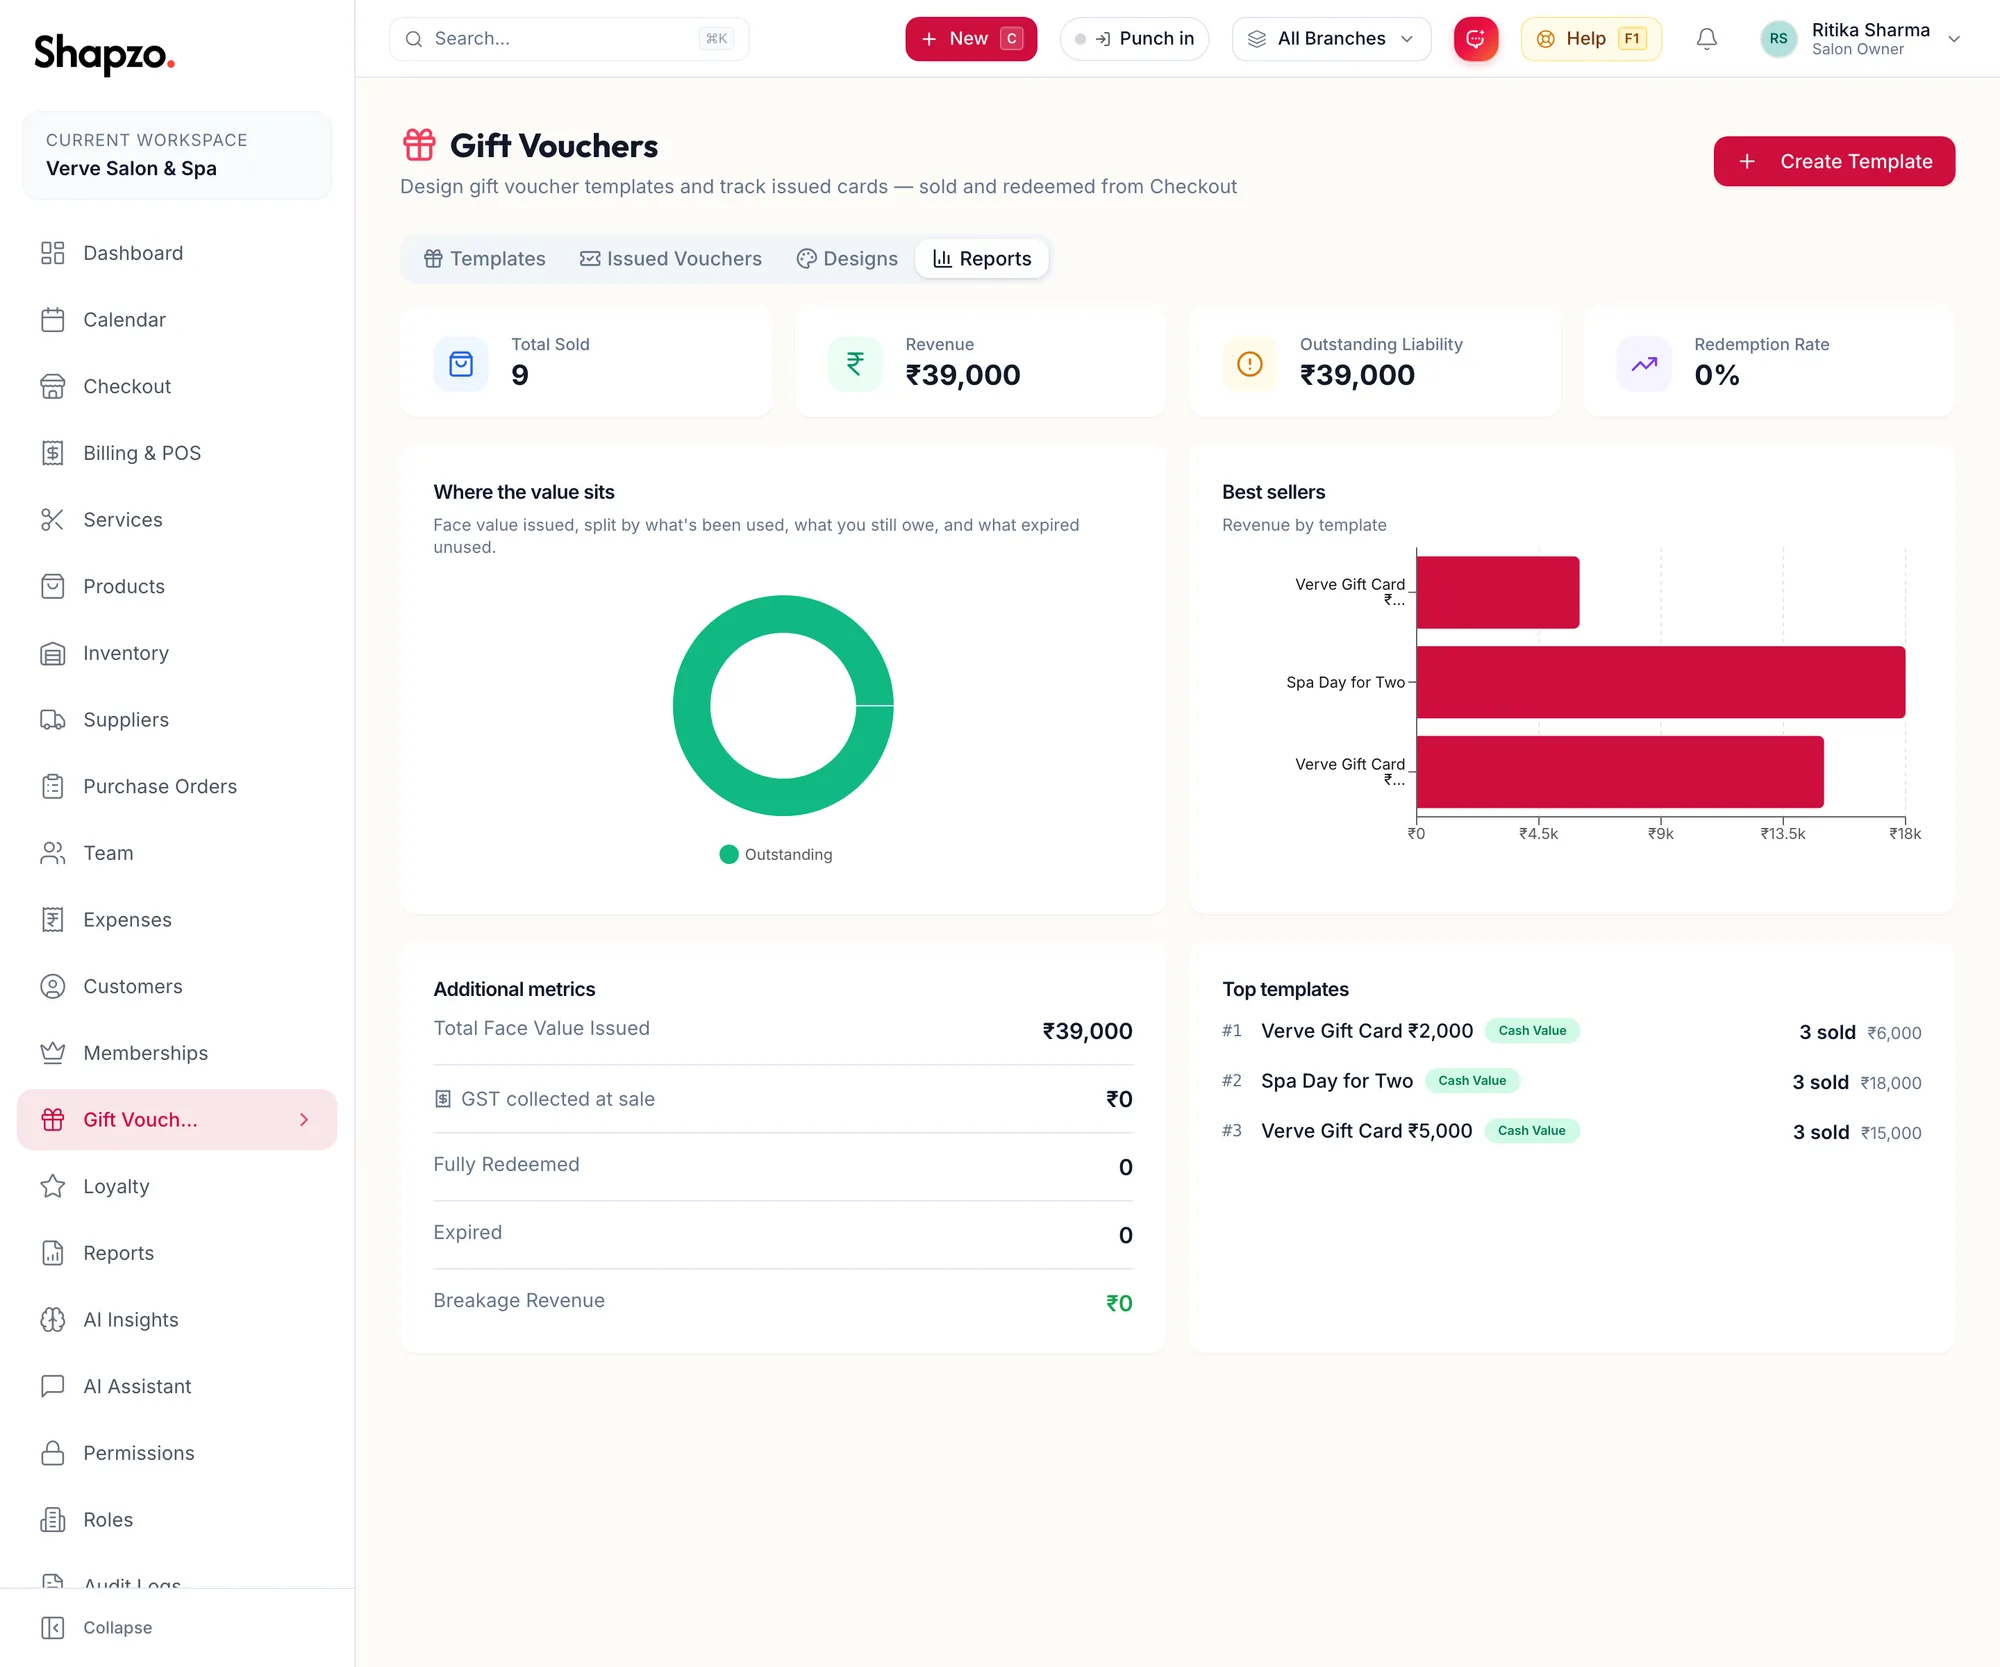Screen dimensions: 2000x1667
Task: Open the Dashboard sidebar icon
Action: tap(52, 253)
